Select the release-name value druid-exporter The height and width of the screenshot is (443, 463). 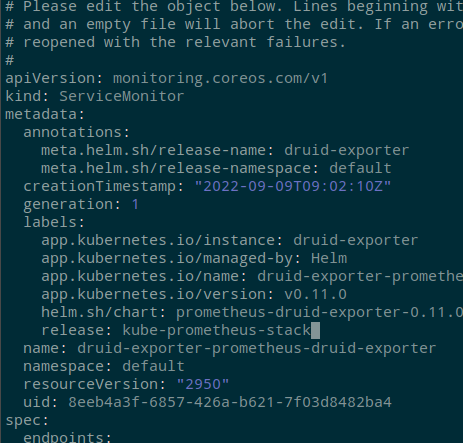pos(347,151)
